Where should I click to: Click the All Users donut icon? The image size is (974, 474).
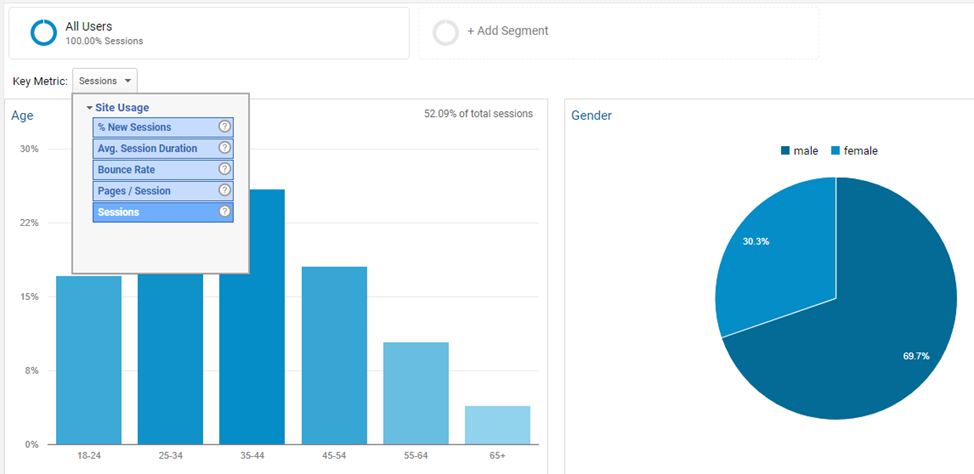click(x=44, y=33)
